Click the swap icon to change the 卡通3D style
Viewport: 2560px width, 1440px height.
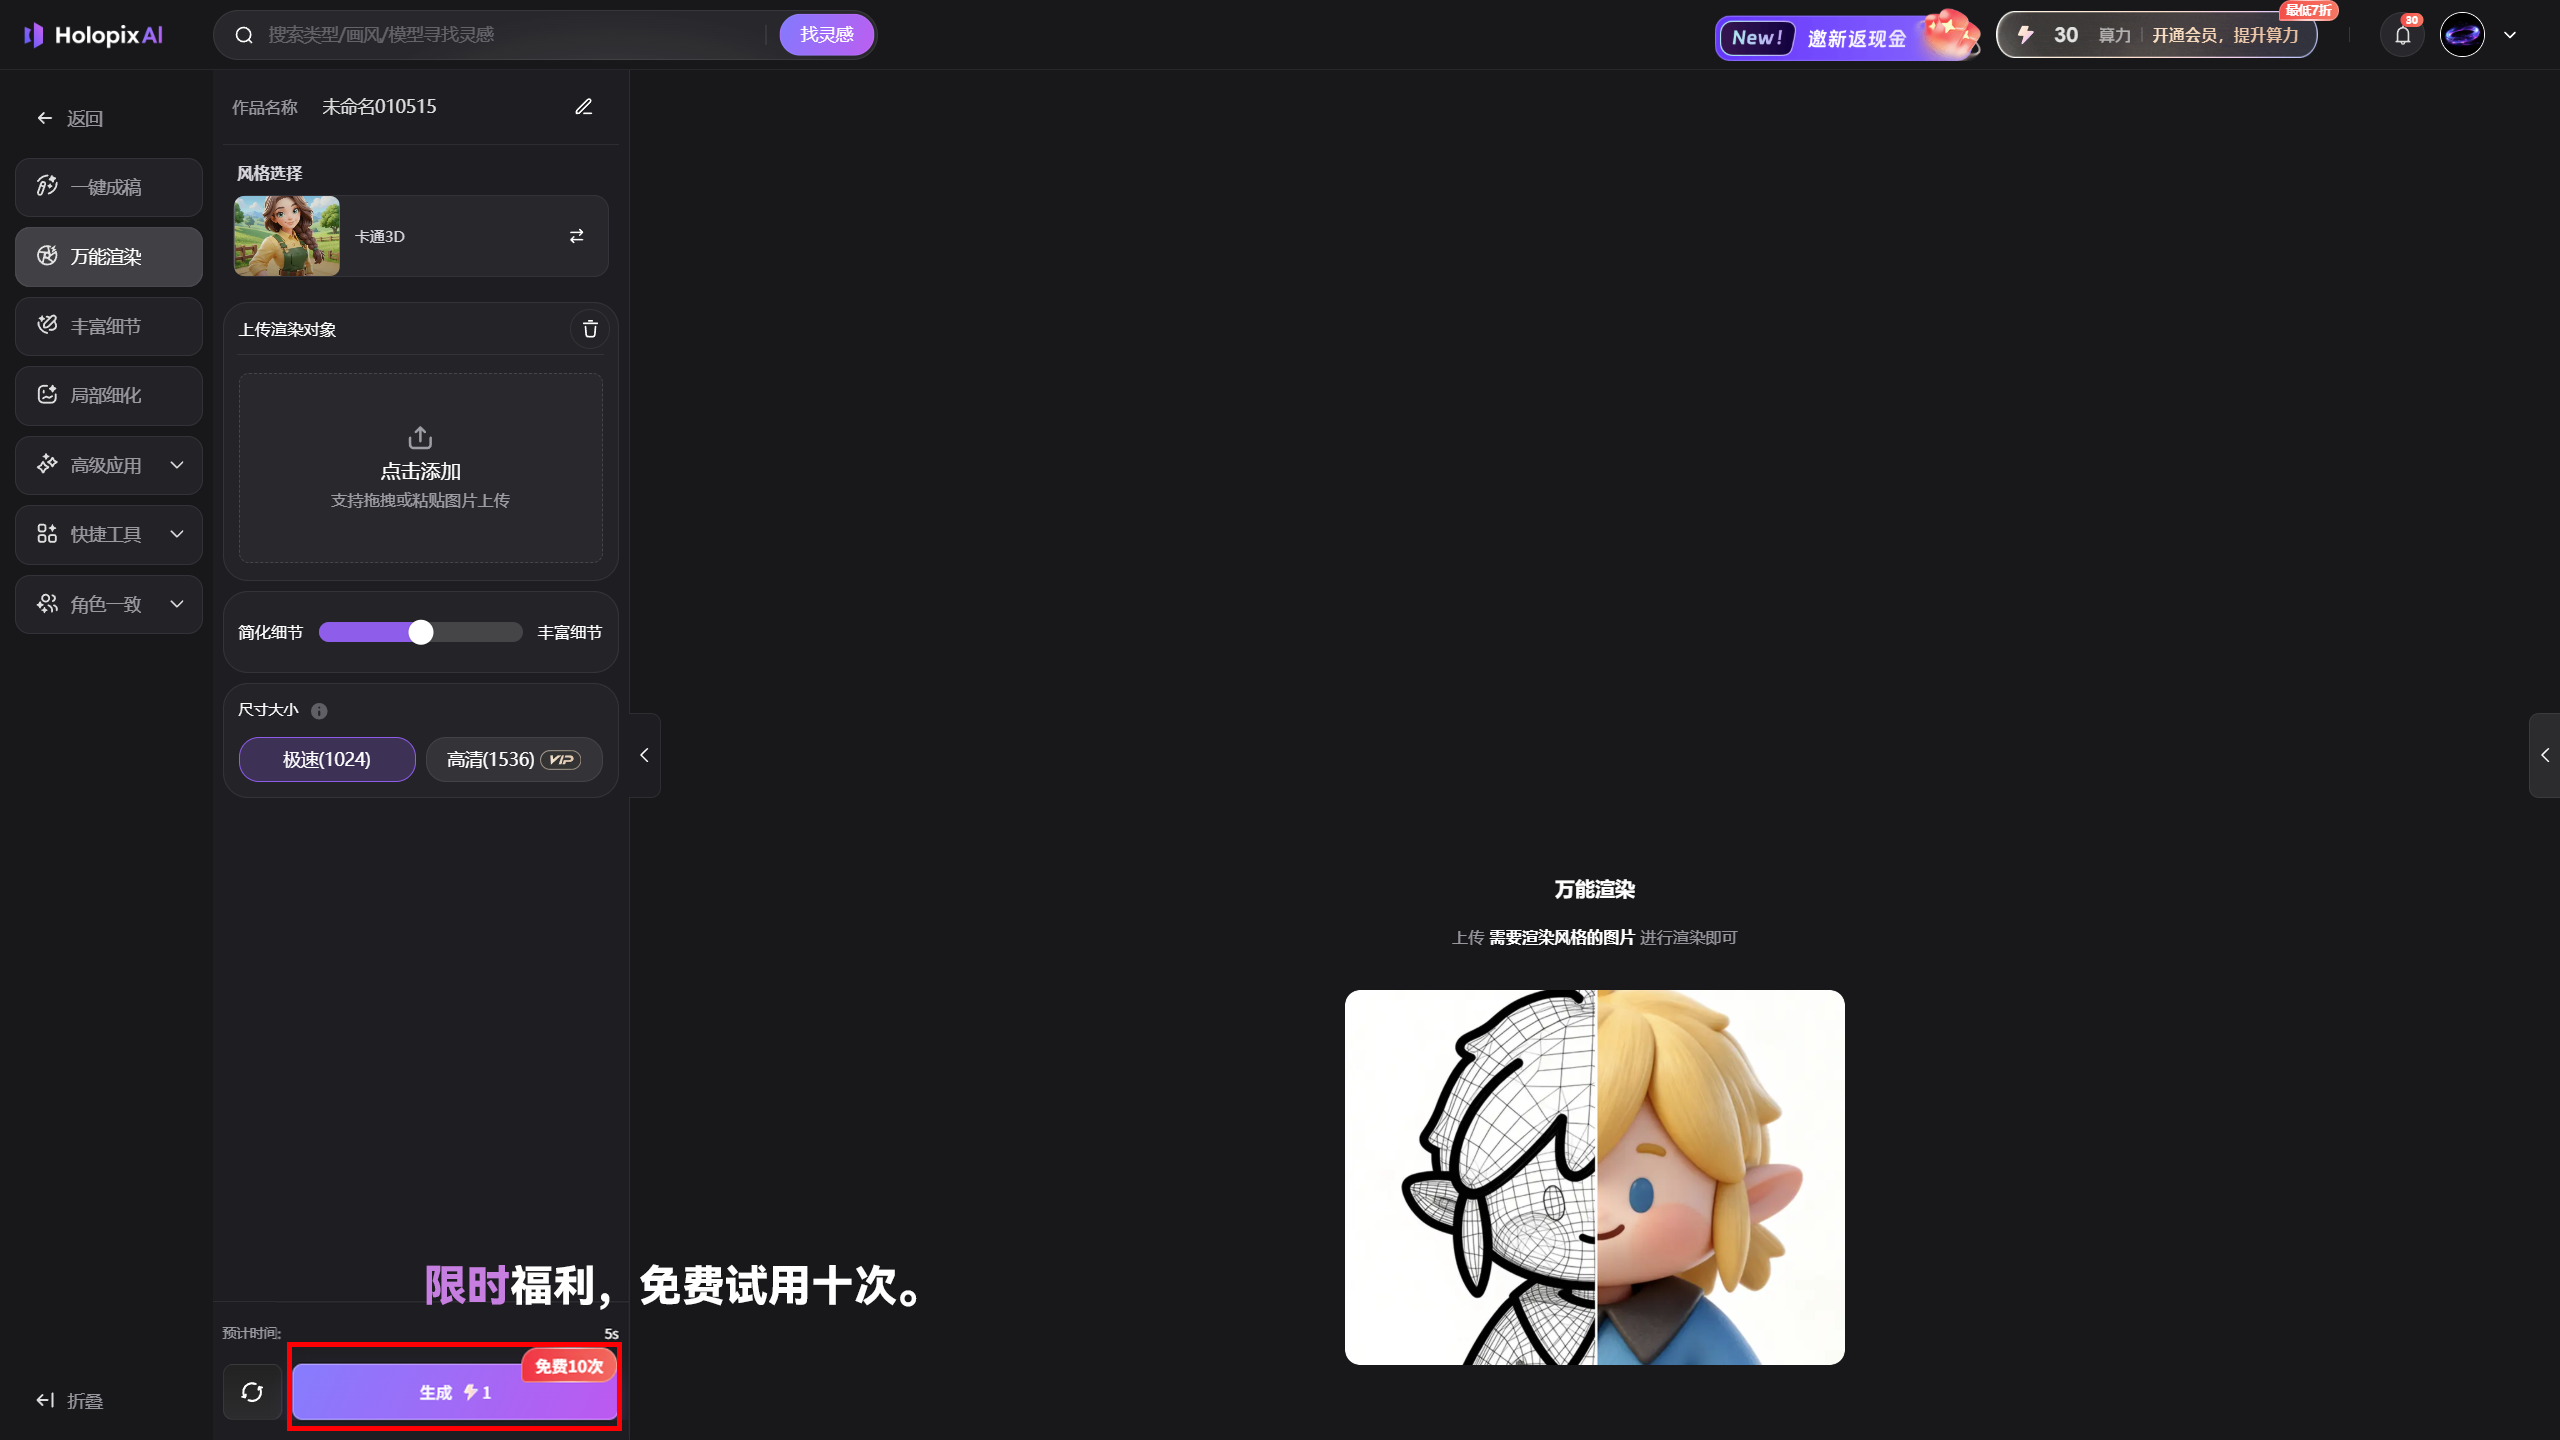click(577, 236)
